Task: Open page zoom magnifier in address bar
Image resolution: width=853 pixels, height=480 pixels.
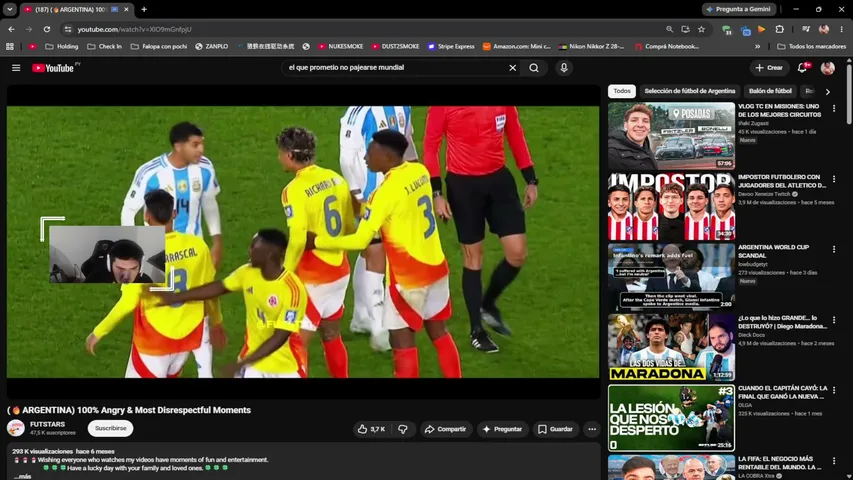Action: tap(670, 29)
